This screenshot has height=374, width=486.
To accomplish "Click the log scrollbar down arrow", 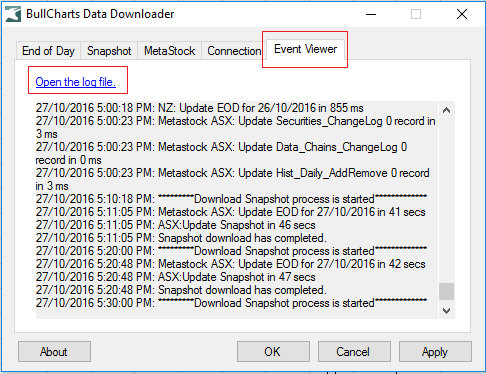I will tap(447, 311).
